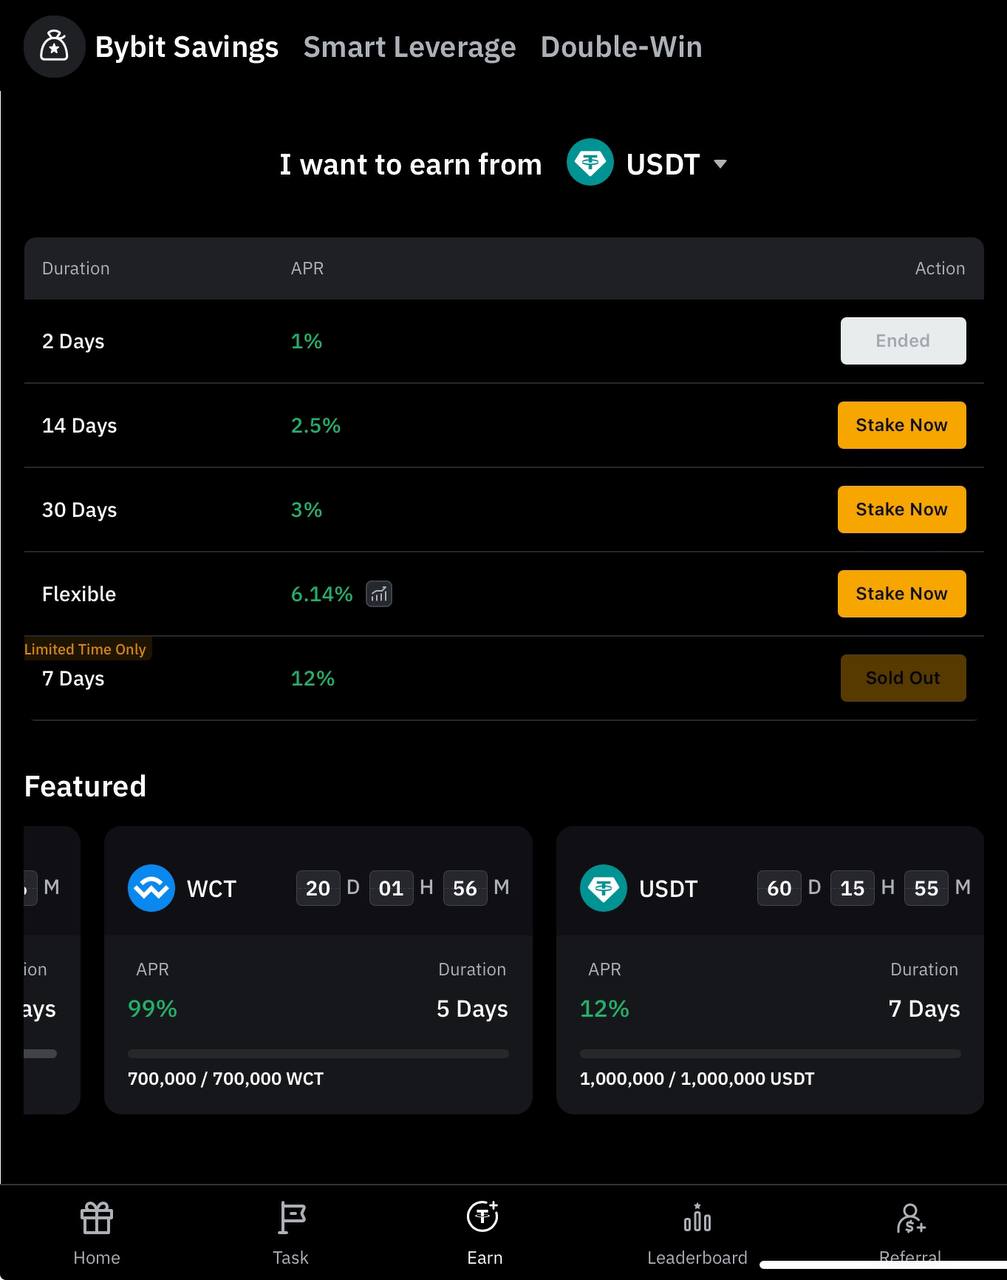Stake Now on the 30 Days plan
This screenshot has width=1007, height=1280.
click(x=902, y=509)
